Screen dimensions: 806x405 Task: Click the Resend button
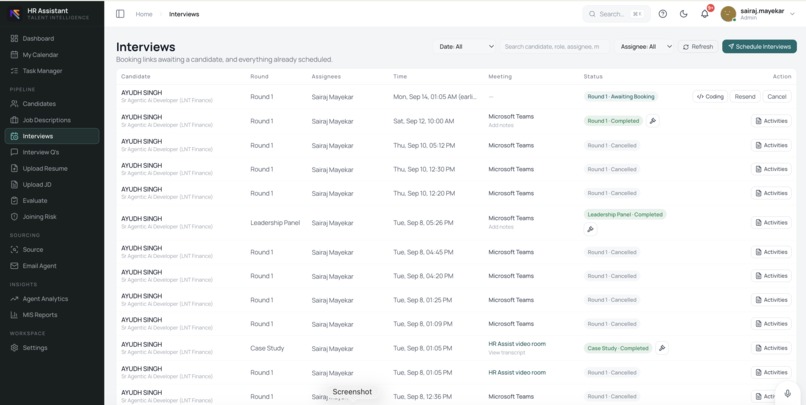pyautogui.click(x=745, y=97)
